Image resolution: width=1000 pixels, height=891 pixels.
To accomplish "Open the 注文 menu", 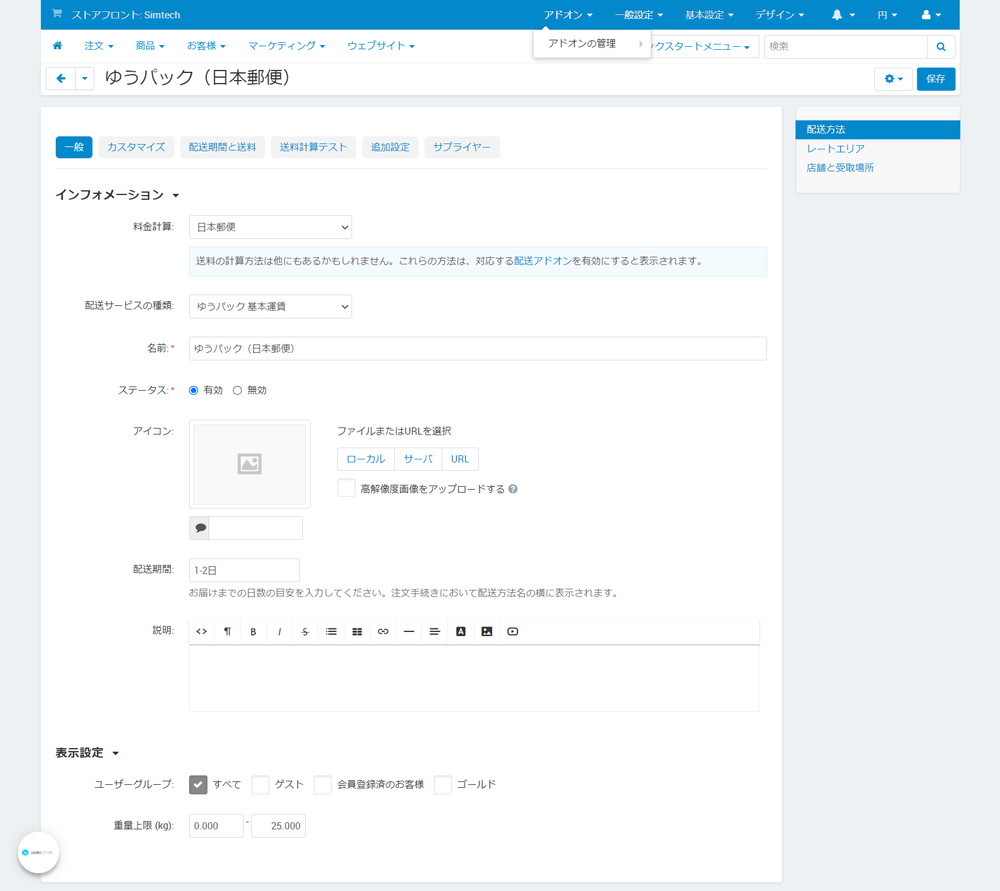I will coord(99,46).
